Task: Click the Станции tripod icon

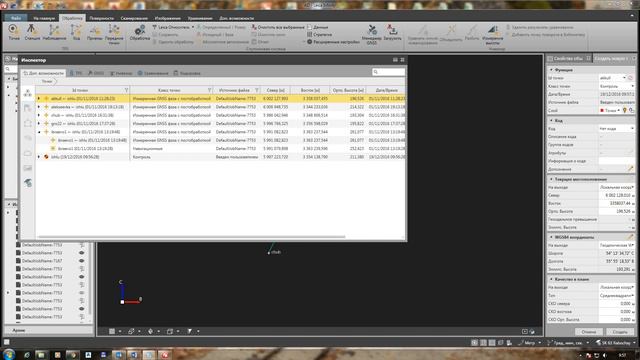Action: tap(32, 32)
